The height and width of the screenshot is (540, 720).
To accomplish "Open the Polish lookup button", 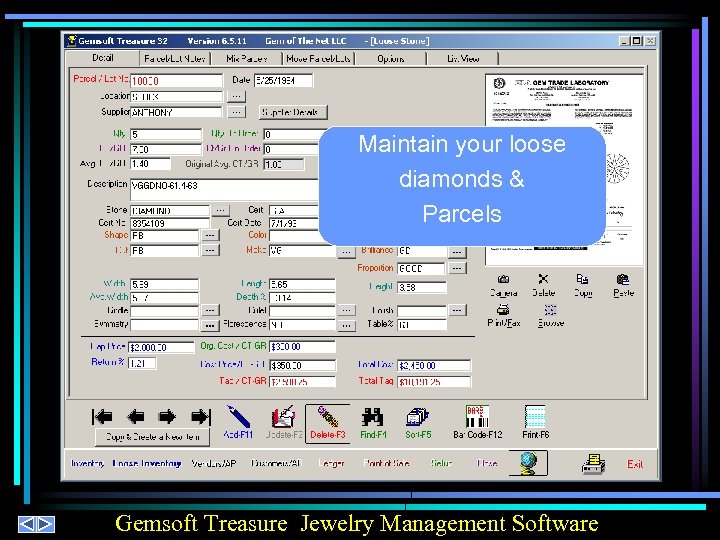I will (x=456, y=310).
